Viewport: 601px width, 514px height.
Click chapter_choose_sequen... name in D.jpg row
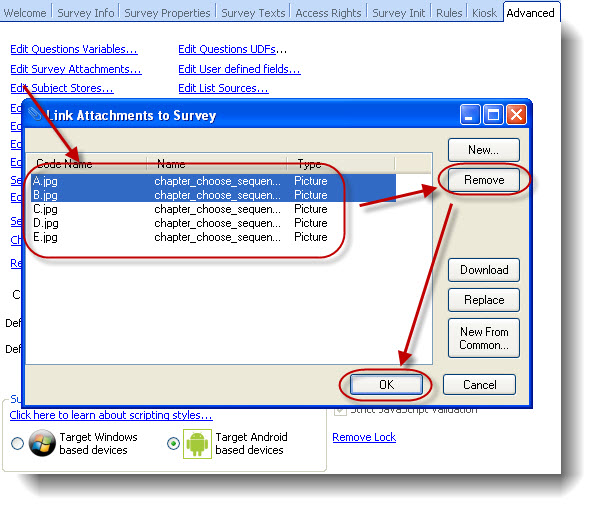pos(217,223)
